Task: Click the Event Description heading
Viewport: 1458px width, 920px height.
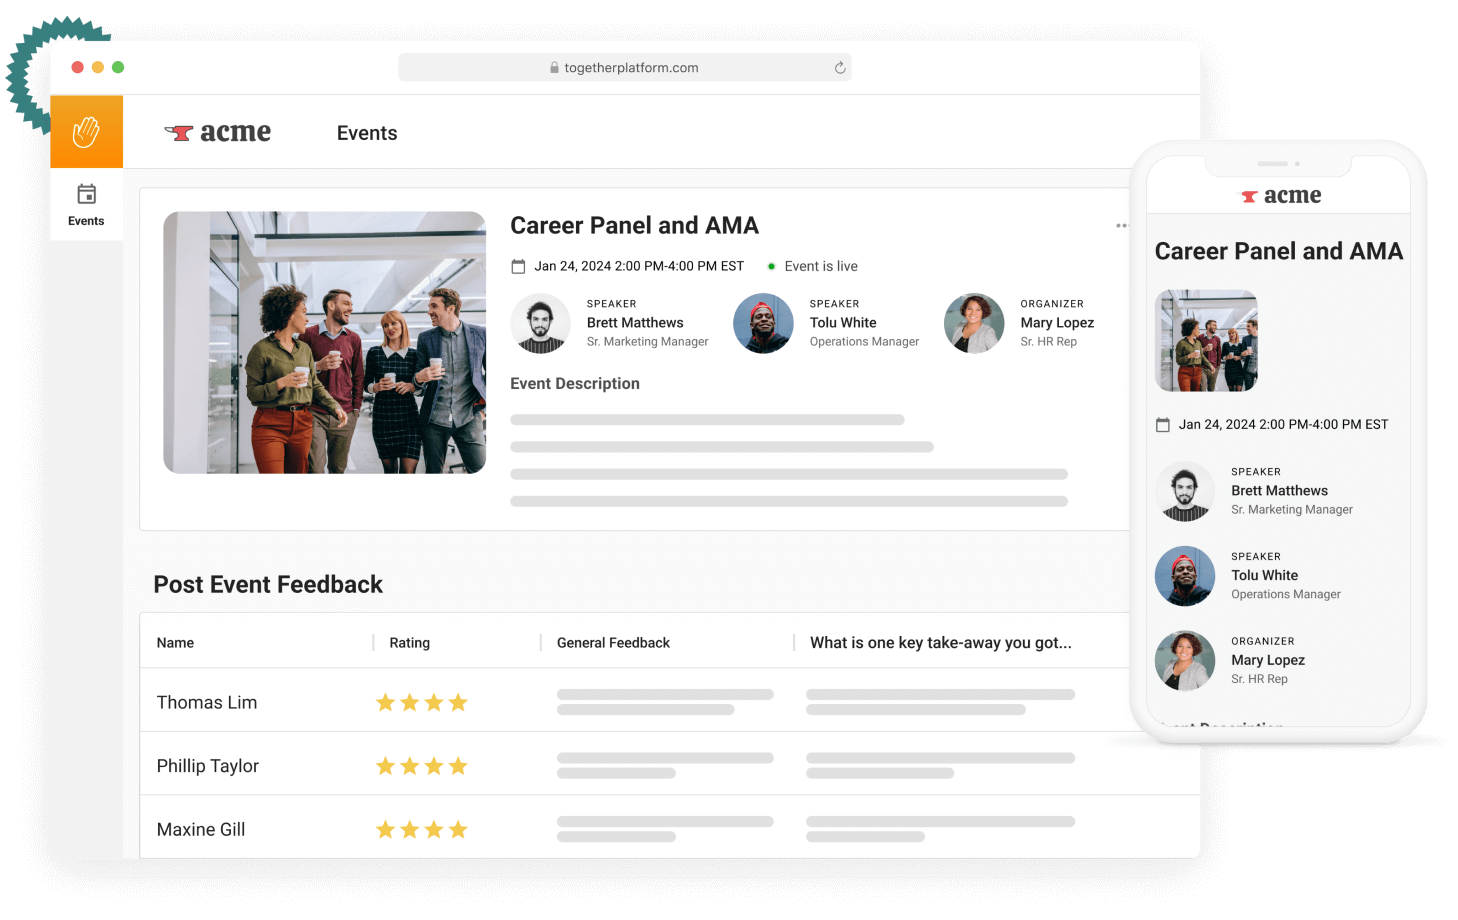Action: coord(575,384)
